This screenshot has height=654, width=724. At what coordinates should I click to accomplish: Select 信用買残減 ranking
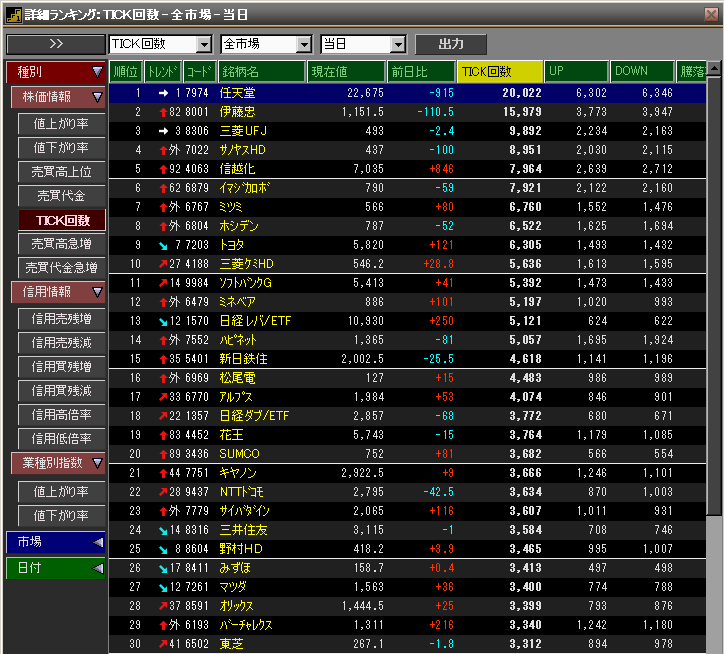(x=61, y=391)
